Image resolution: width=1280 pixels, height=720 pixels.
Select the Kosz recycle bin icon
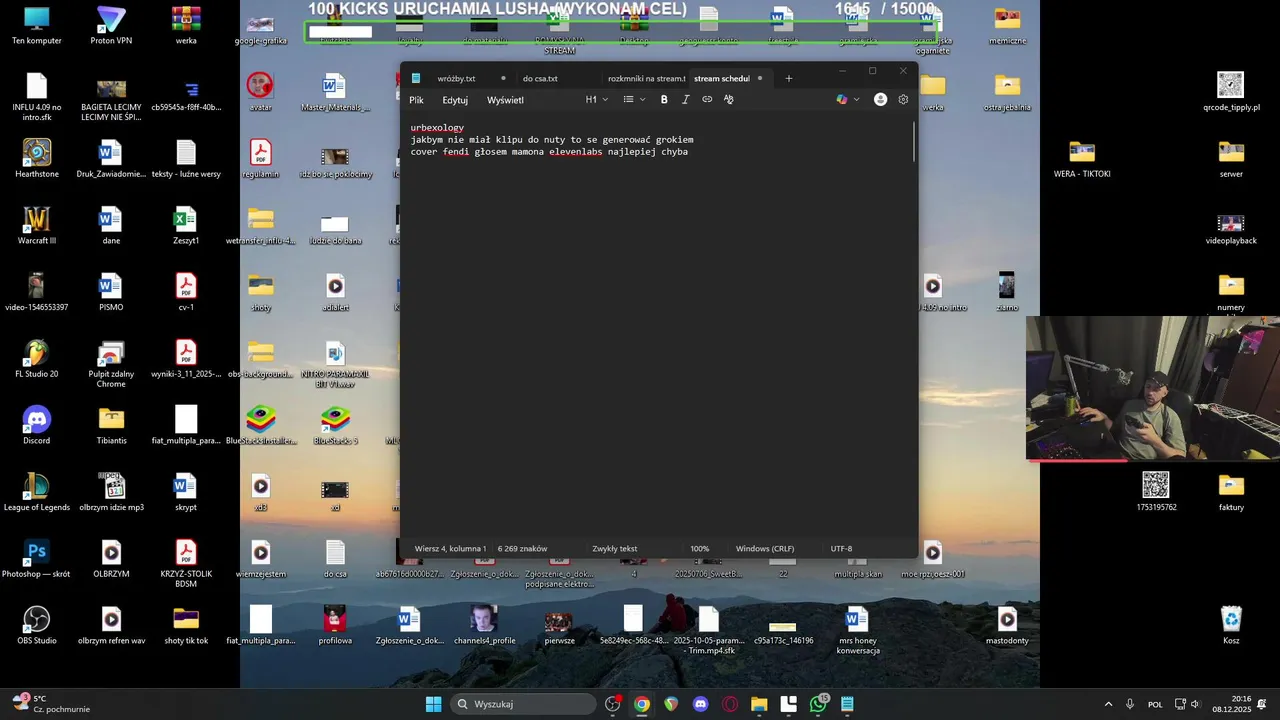pyautogui.click(x=1231, y=626)
